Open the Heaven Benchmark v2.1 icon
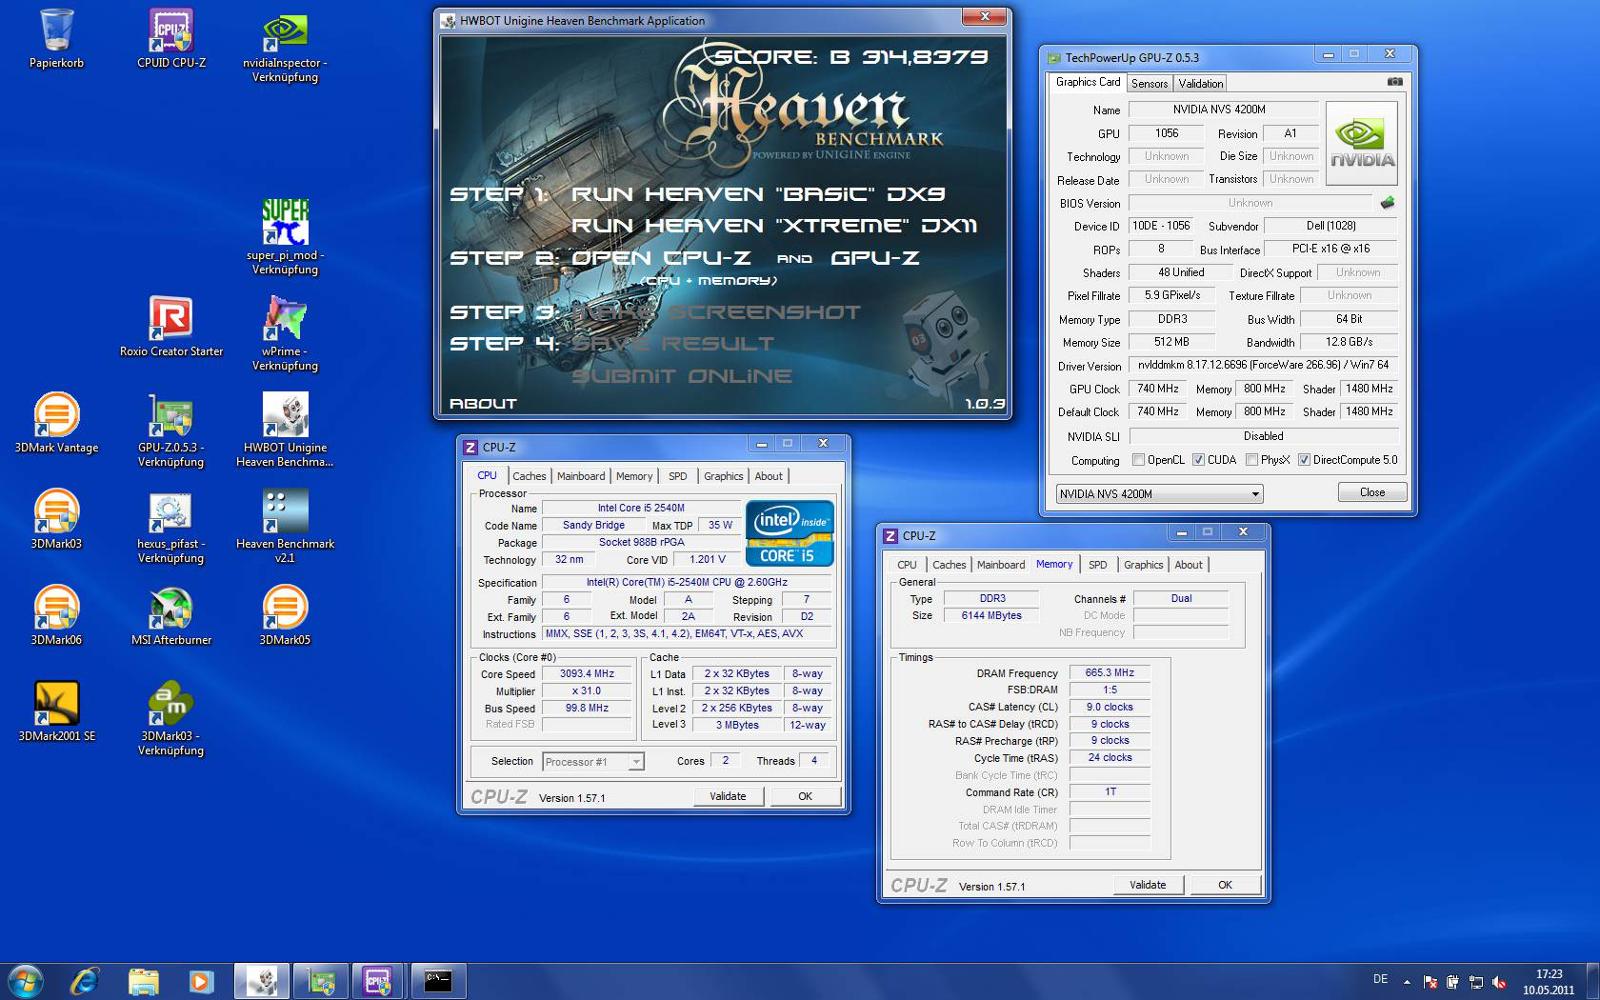The width and height of the screenshot is (1600, 1000). 285,526
